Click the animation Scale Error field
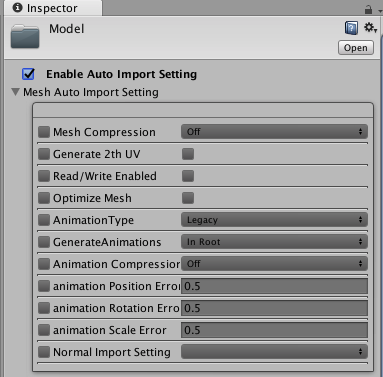This screenshot has height=377, width=383. tap(274, 330)
